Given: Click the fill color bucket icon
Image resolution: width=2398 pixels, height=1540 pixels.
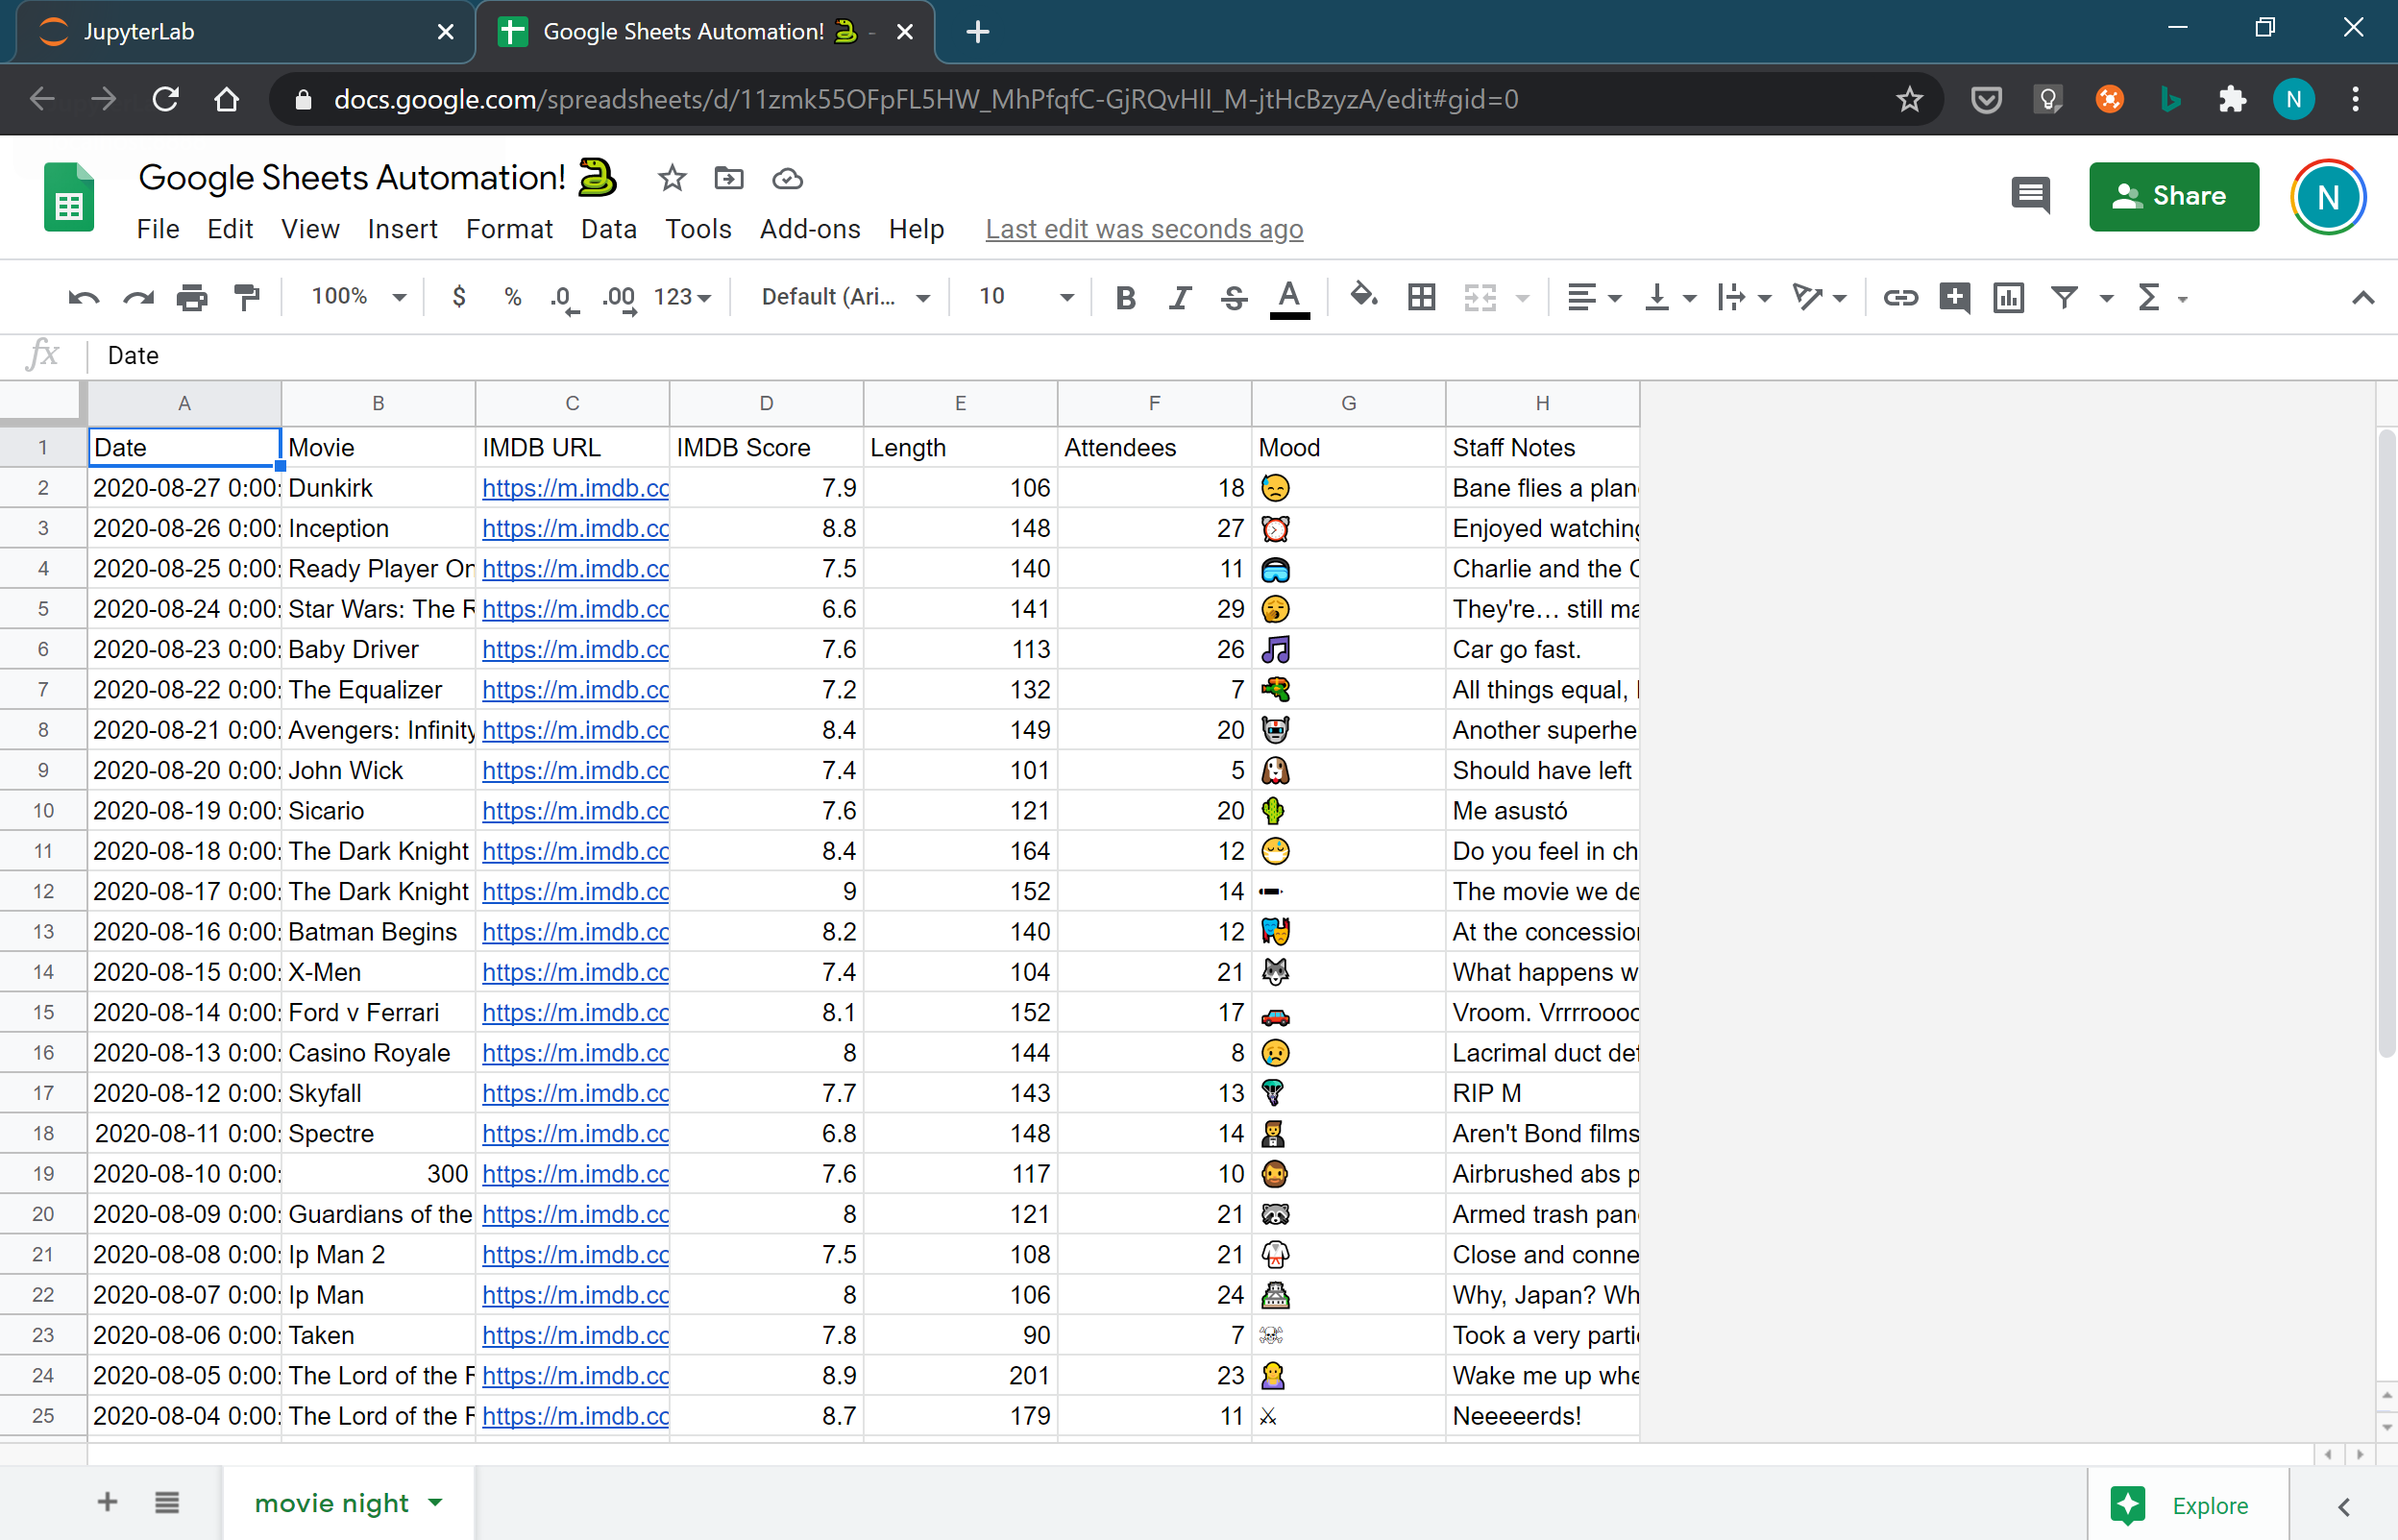Looking at the screenshot, I should coord(1363,296).
